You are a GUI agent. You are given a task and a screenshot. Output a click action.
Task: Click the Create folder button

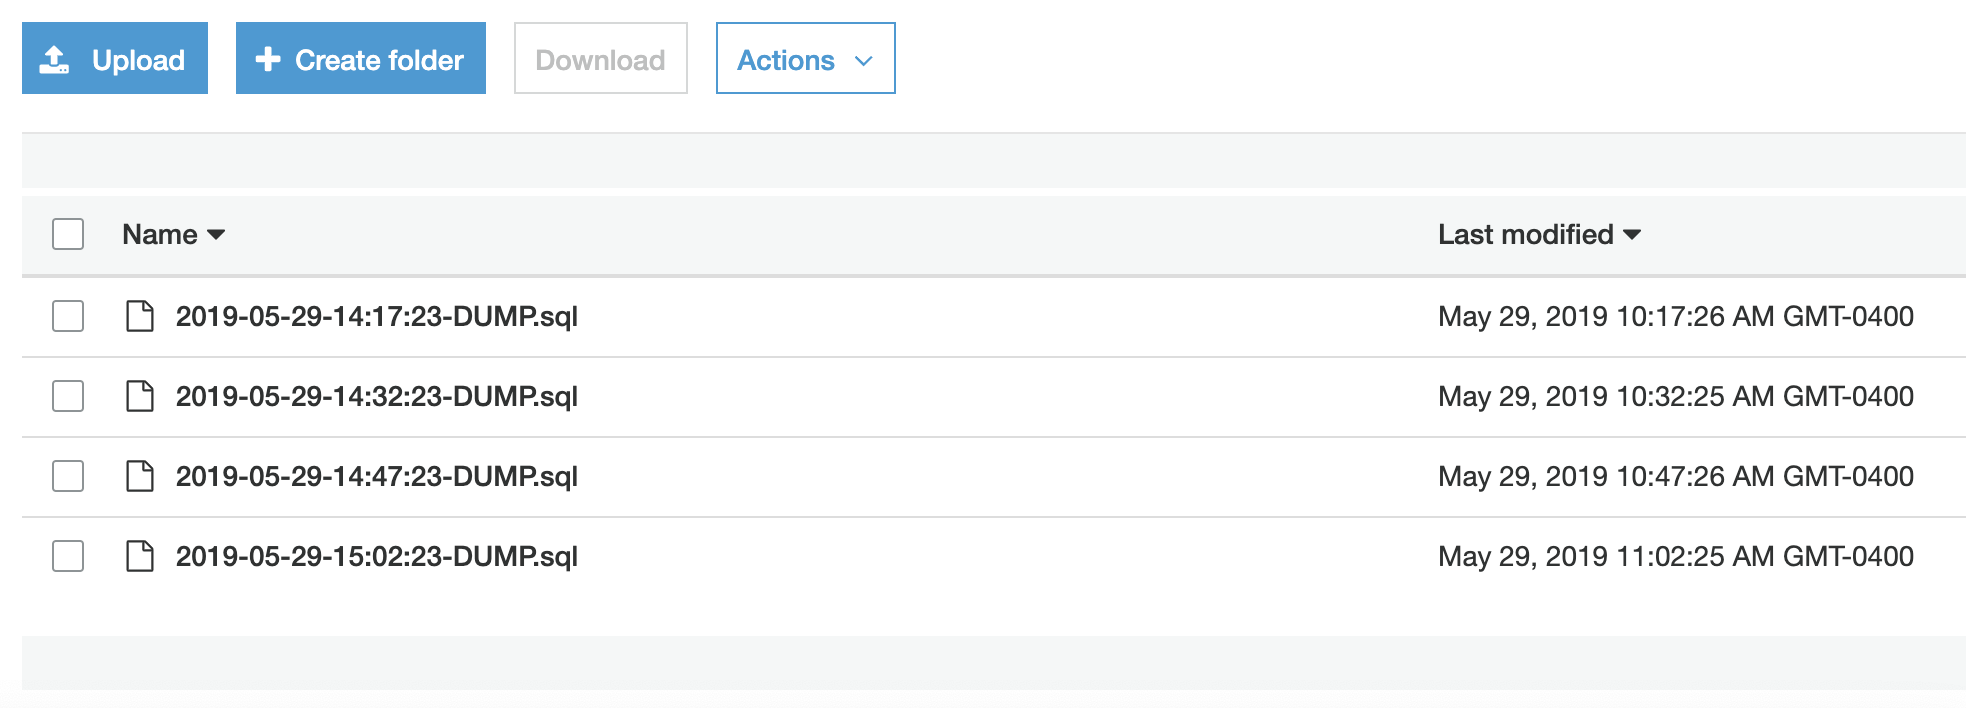click(x=361, y=59)
